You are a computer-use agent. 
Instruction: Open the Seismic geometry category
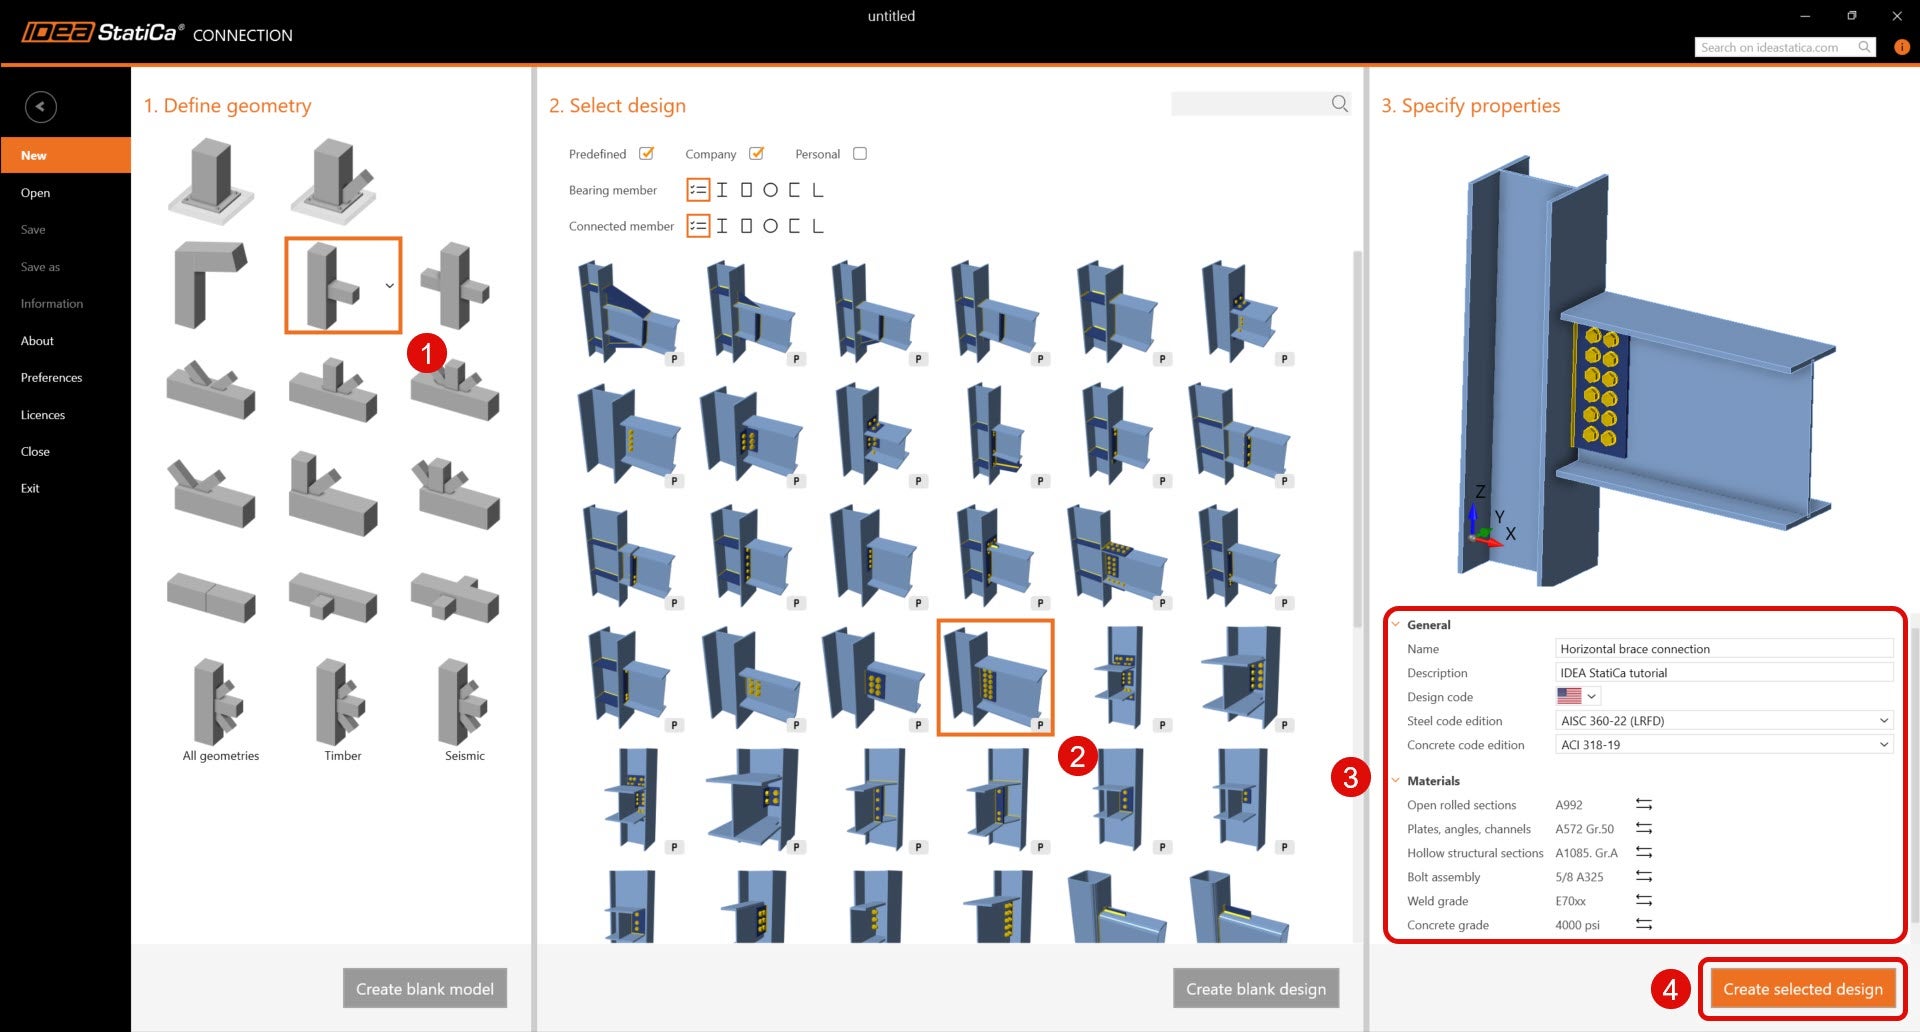pos(465,710)
